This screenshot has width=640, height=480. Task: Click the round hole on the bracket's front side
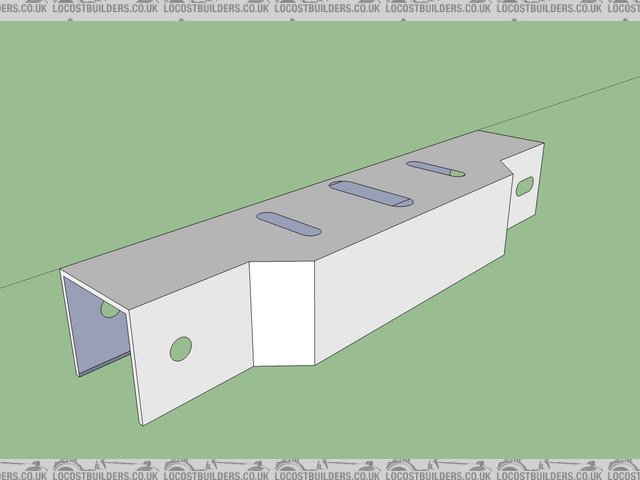[180, 348]
